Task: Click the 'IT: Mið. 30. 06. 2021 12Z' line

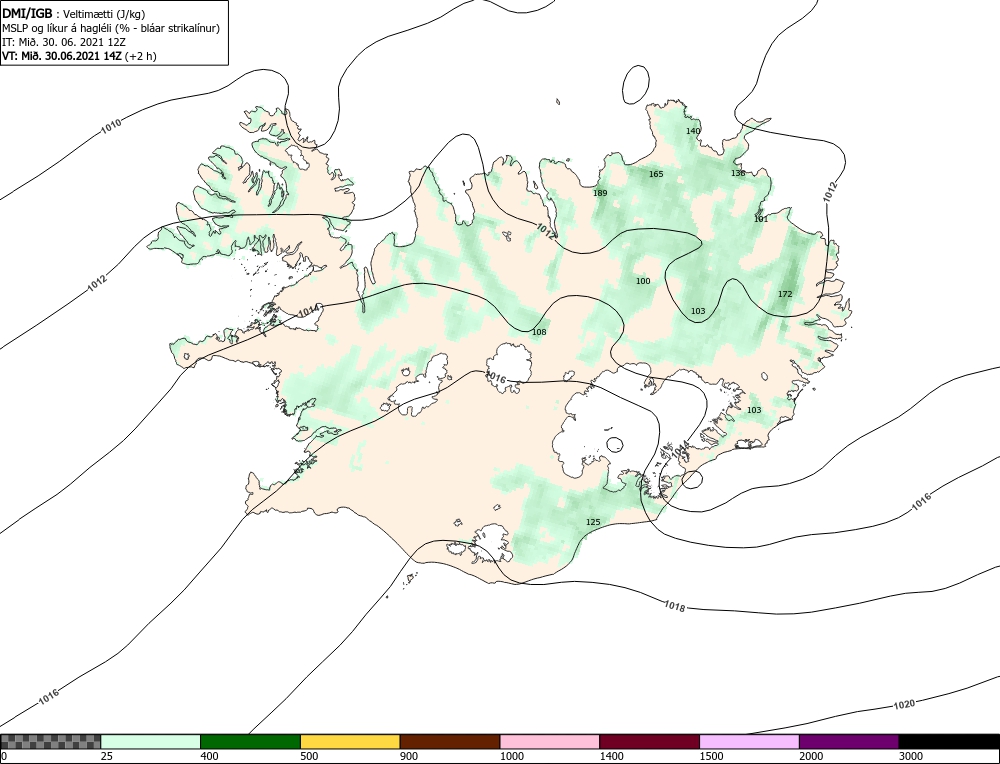Action: (64, 42)
